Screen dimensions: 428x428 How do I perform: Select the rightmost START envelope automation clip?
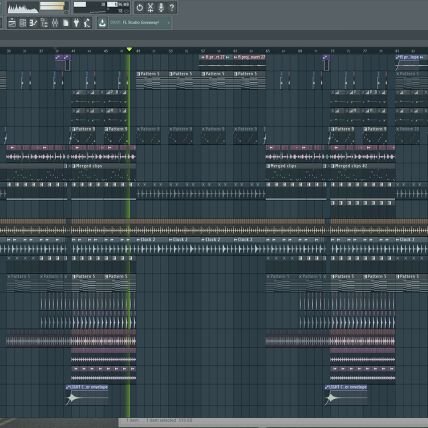(346, 395)
